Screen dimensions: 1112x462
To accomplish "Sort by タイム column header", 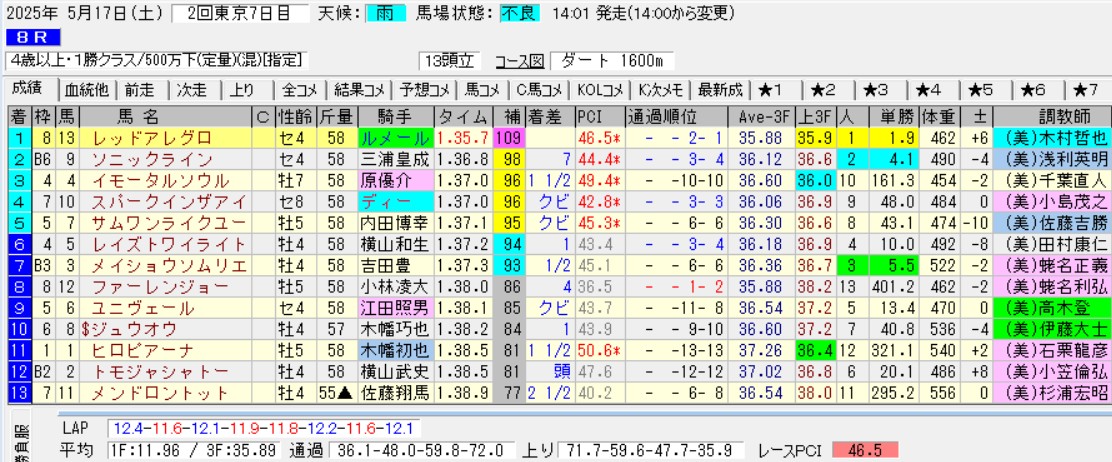I will tap(464, 116).
